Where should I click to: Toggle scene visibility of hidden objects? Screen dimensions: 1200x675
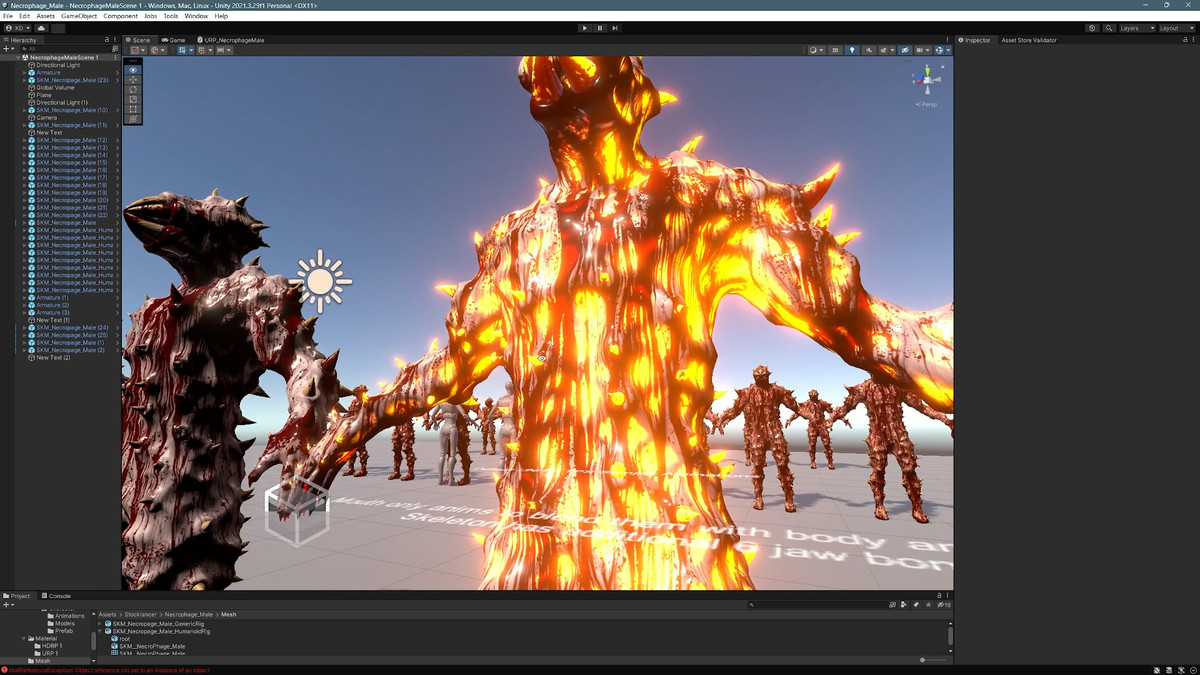(905, 50)
